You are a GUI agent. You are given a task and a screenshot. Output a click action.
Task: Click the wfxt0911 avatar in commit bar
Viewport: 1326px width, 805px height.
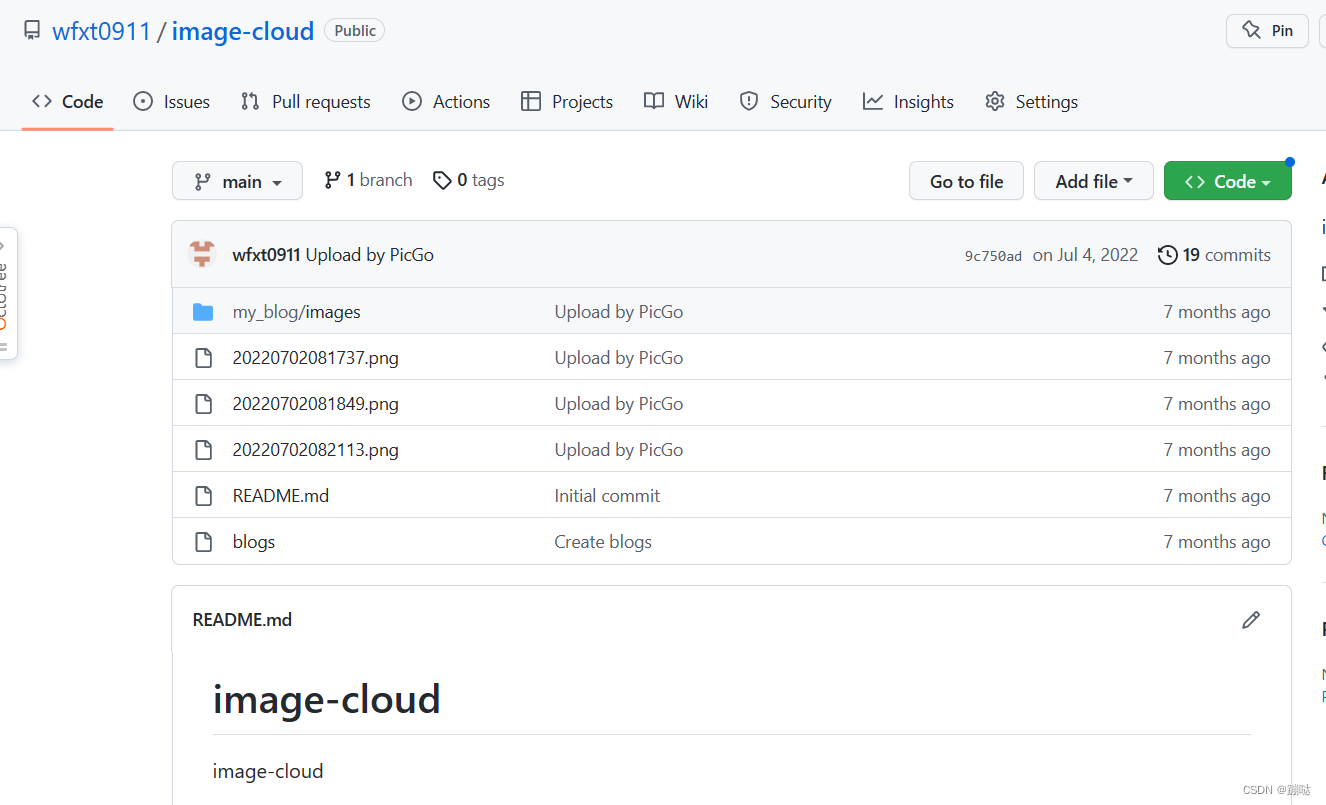(203, 254)
